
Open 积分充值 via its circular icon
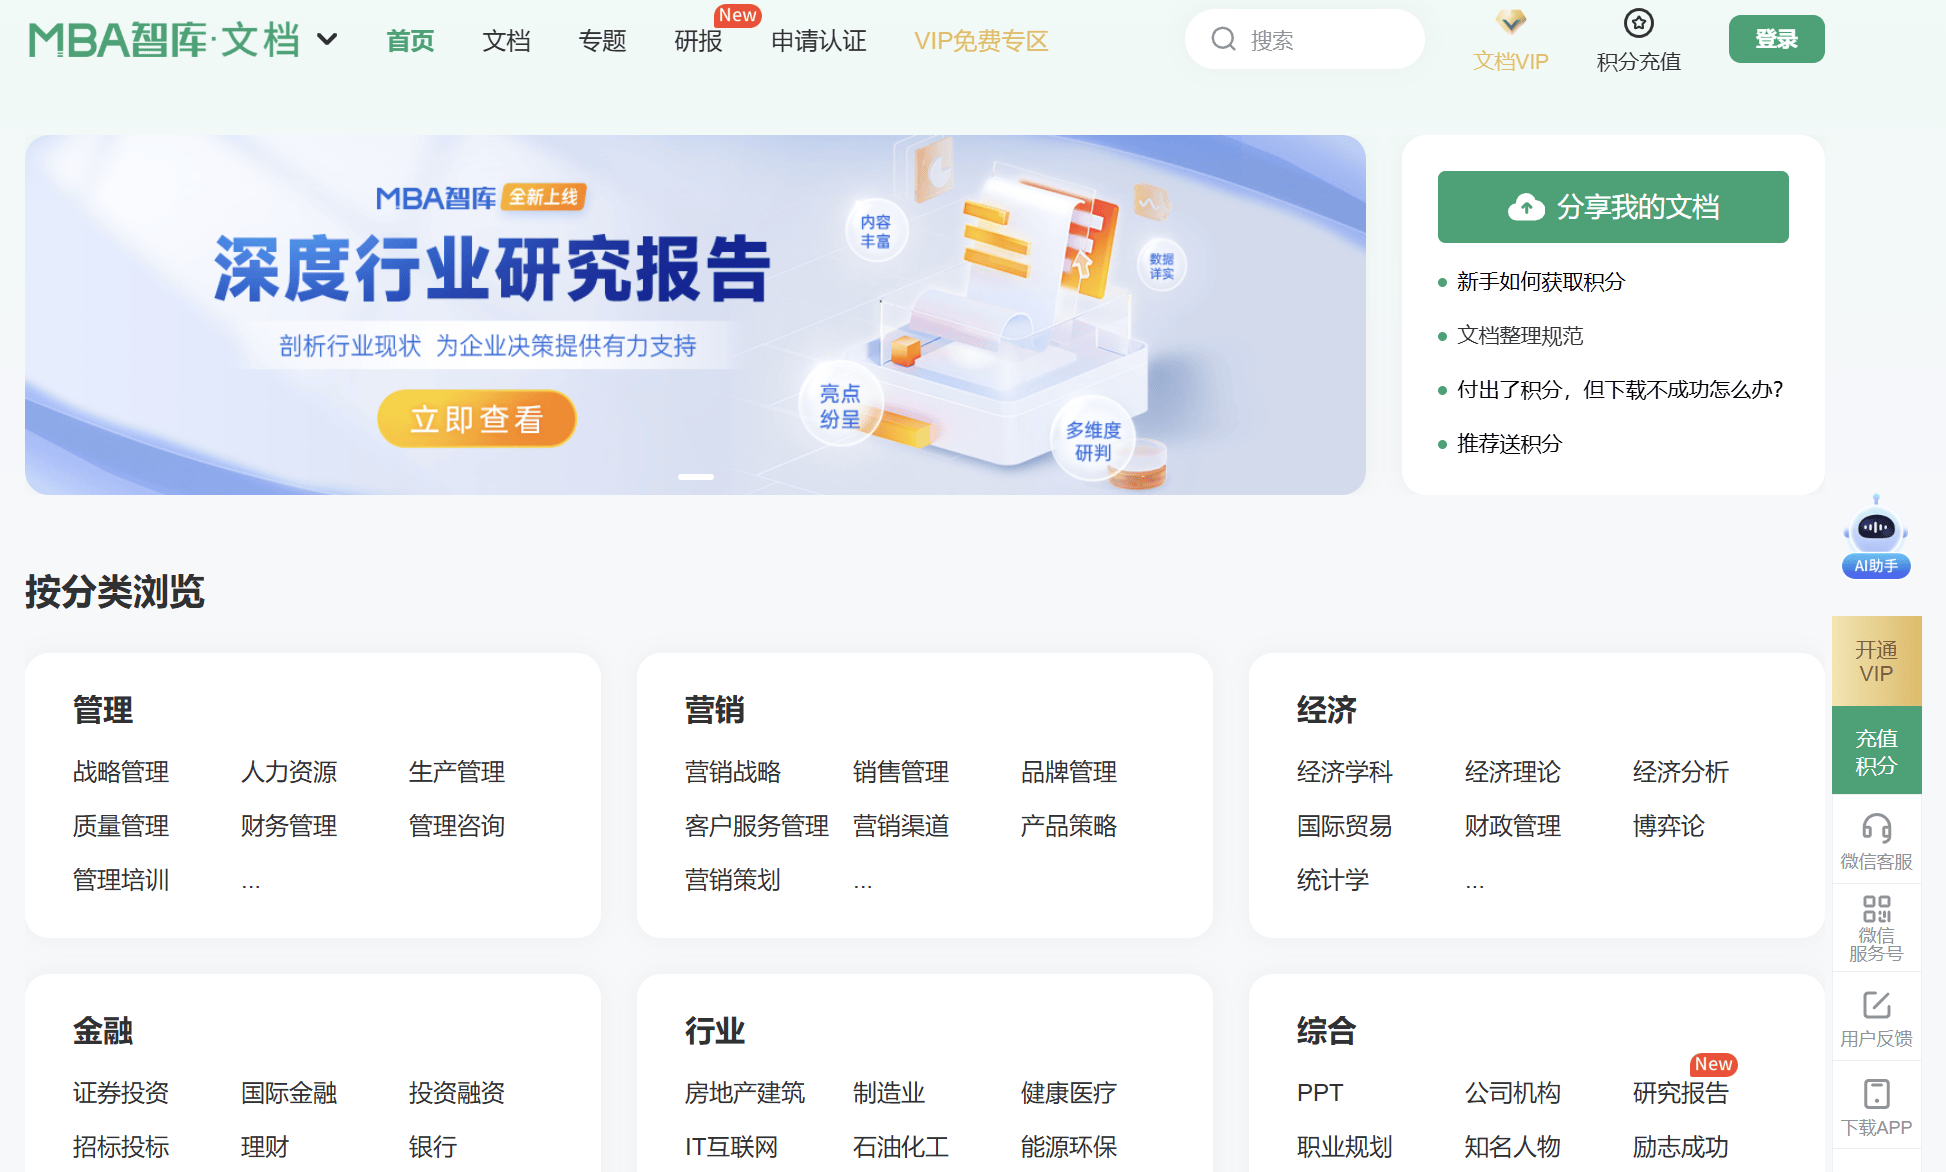(1638, 22)
